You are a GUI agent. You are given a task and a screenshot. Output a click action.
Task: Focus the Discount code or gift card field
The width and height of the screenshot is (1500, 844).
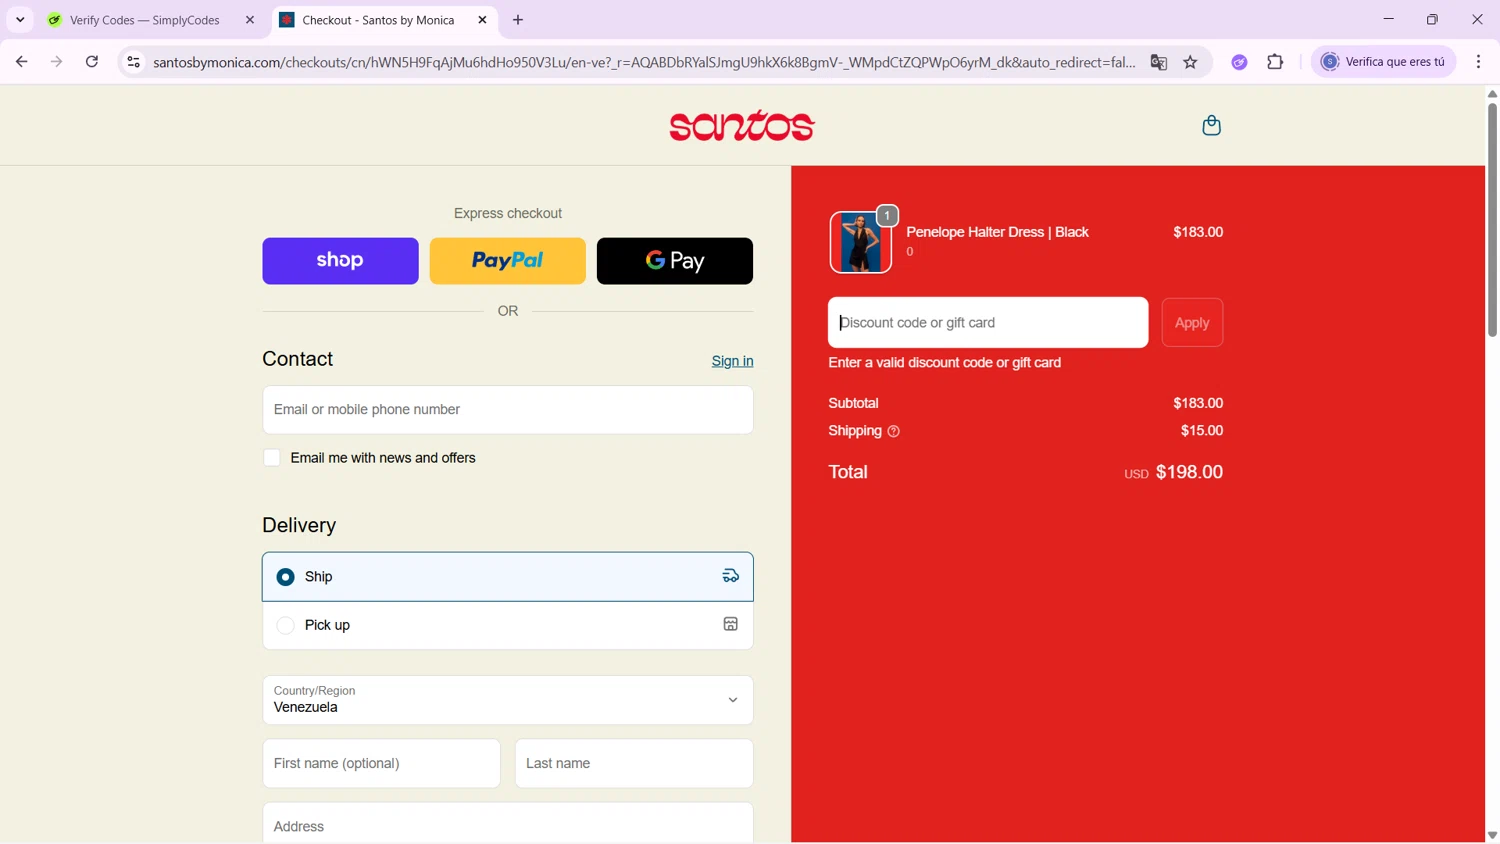pos(988,322)
